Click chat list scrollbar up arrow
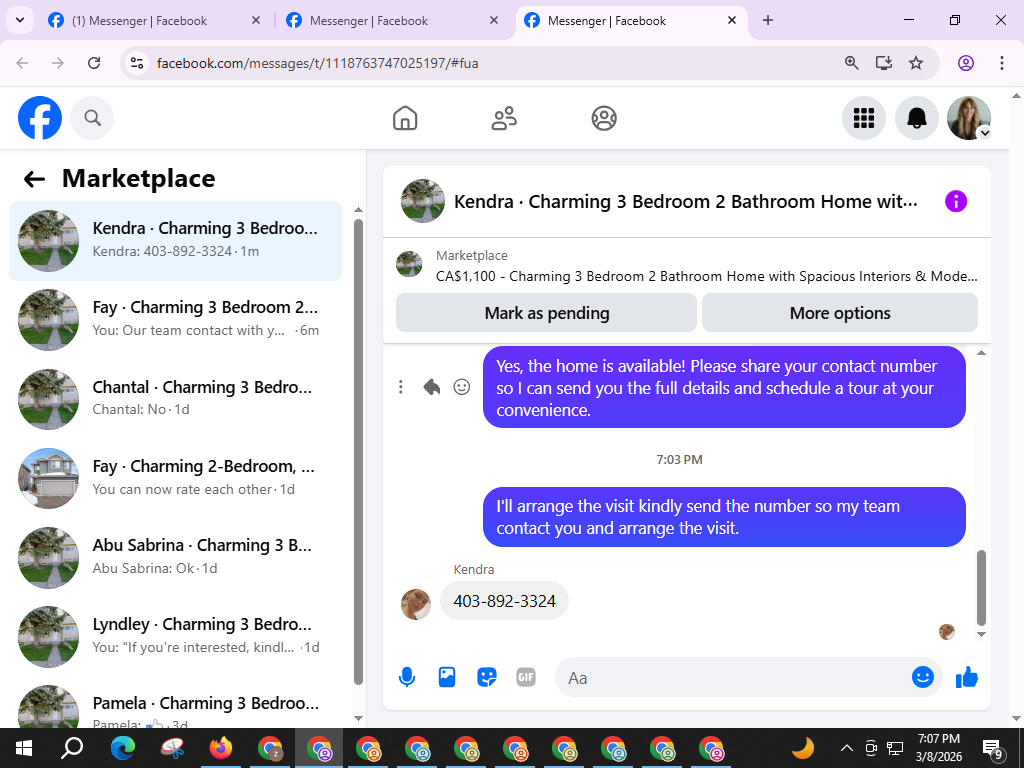Image resolution: width=1024 pixels, height=768 pixels. pyautogui.click(x=358, y=210)
